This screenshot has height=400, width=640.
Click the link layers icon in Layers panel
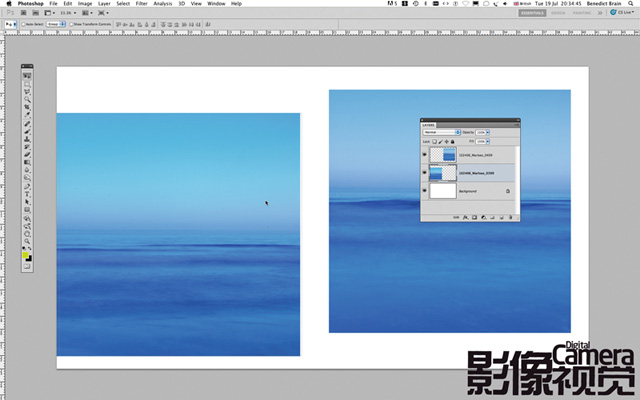point(456,218)
